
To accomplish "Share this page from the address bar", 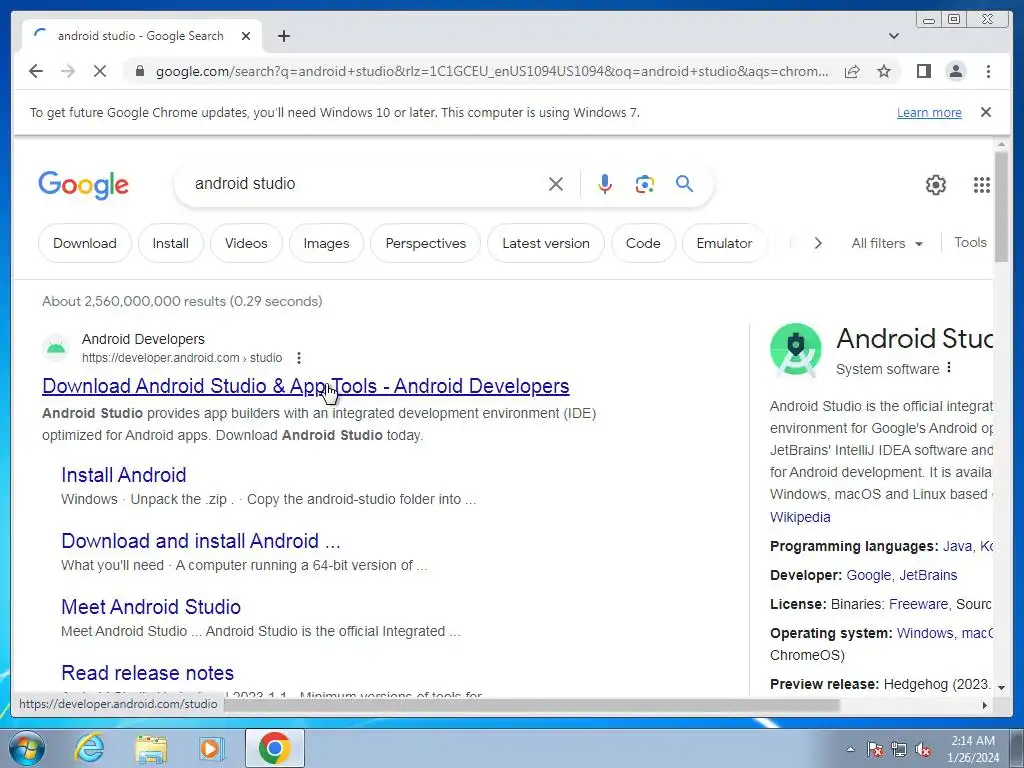I will [x=852, y=71].
